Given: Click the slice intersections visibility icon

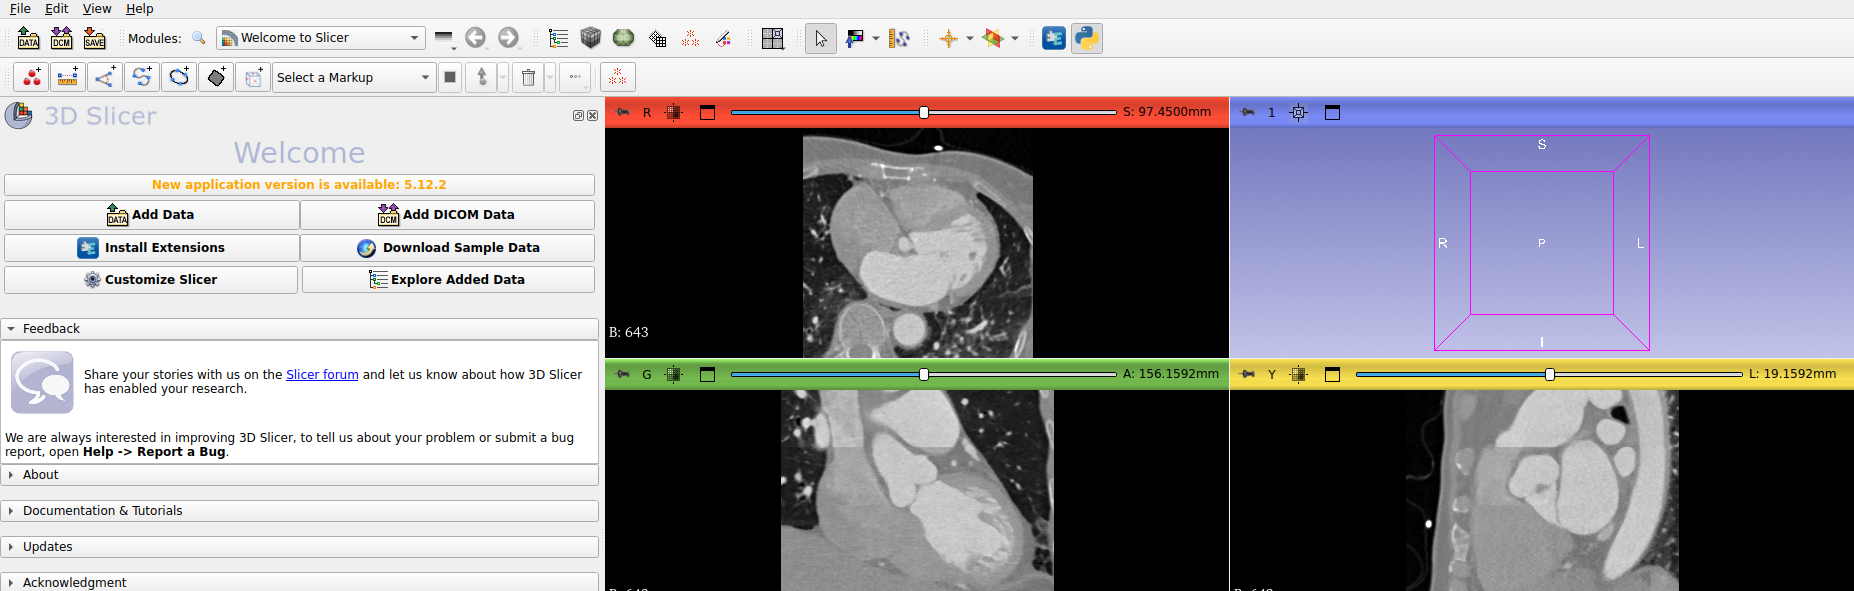Looking at the screenshot, I should [993, 38].
